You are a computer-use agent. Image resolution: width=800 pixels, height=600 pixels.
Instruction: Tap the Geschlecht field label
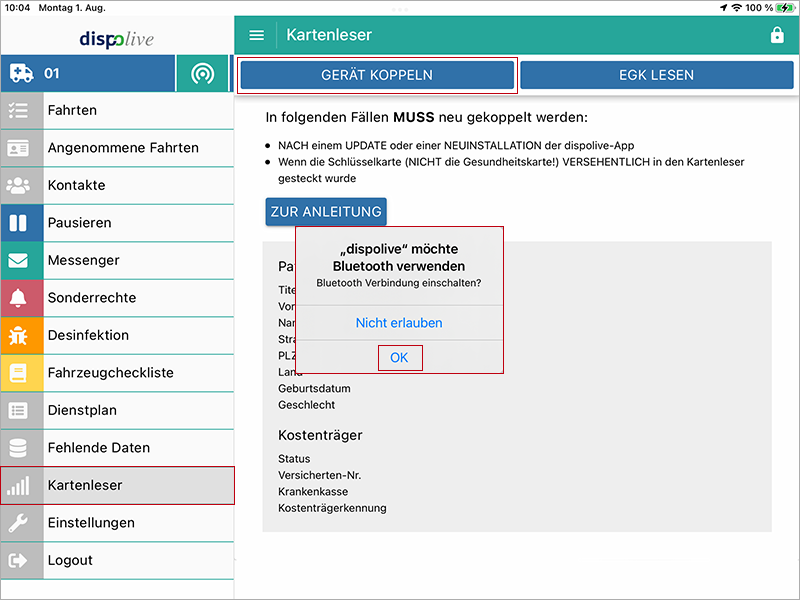tap(307, 405)
